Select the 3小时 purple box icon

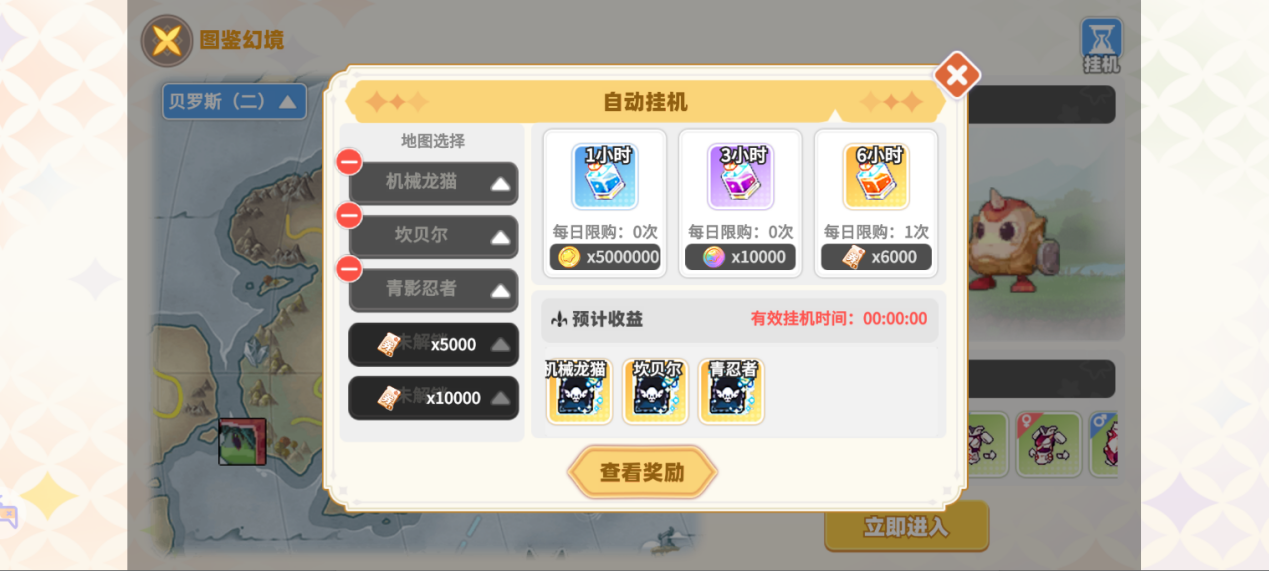740,177
